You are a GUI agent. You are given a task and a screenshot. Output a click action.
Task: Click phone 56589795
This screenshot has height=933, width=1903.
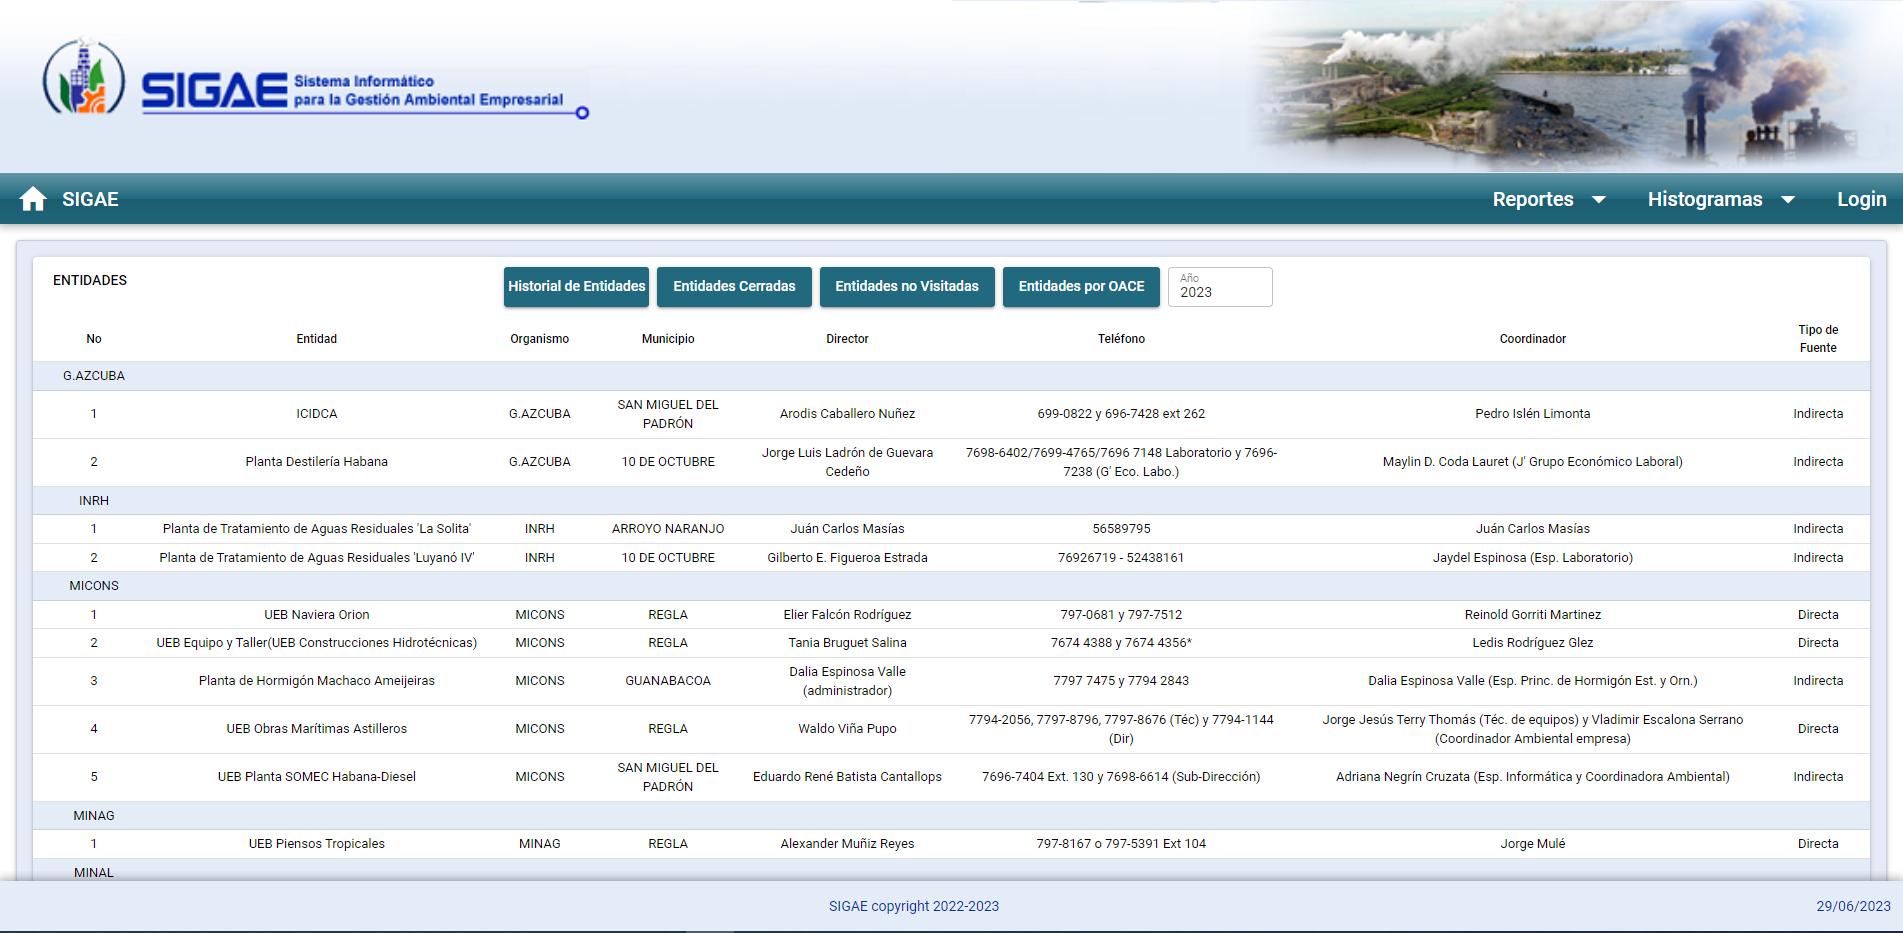tap(1121, 529)
